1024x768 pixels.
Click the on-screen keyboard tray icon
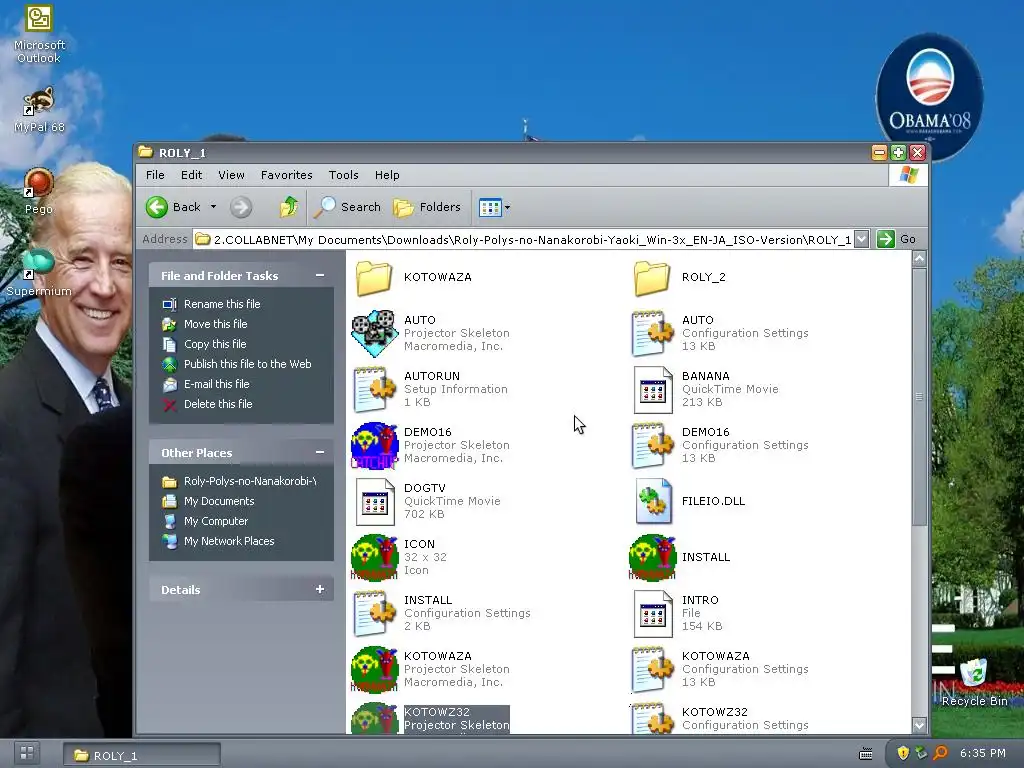[866, 754]
